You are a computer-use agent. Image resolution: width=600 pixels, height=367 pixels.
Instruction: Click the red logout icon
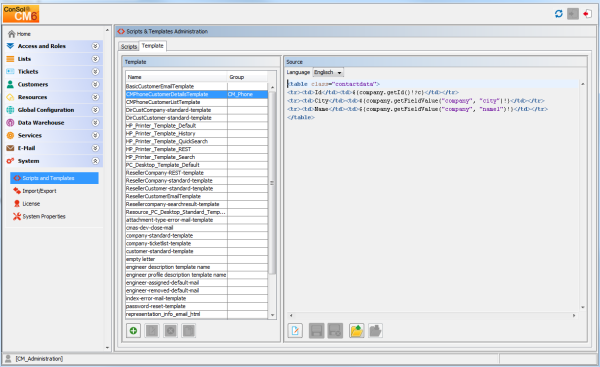coord(587,14)
